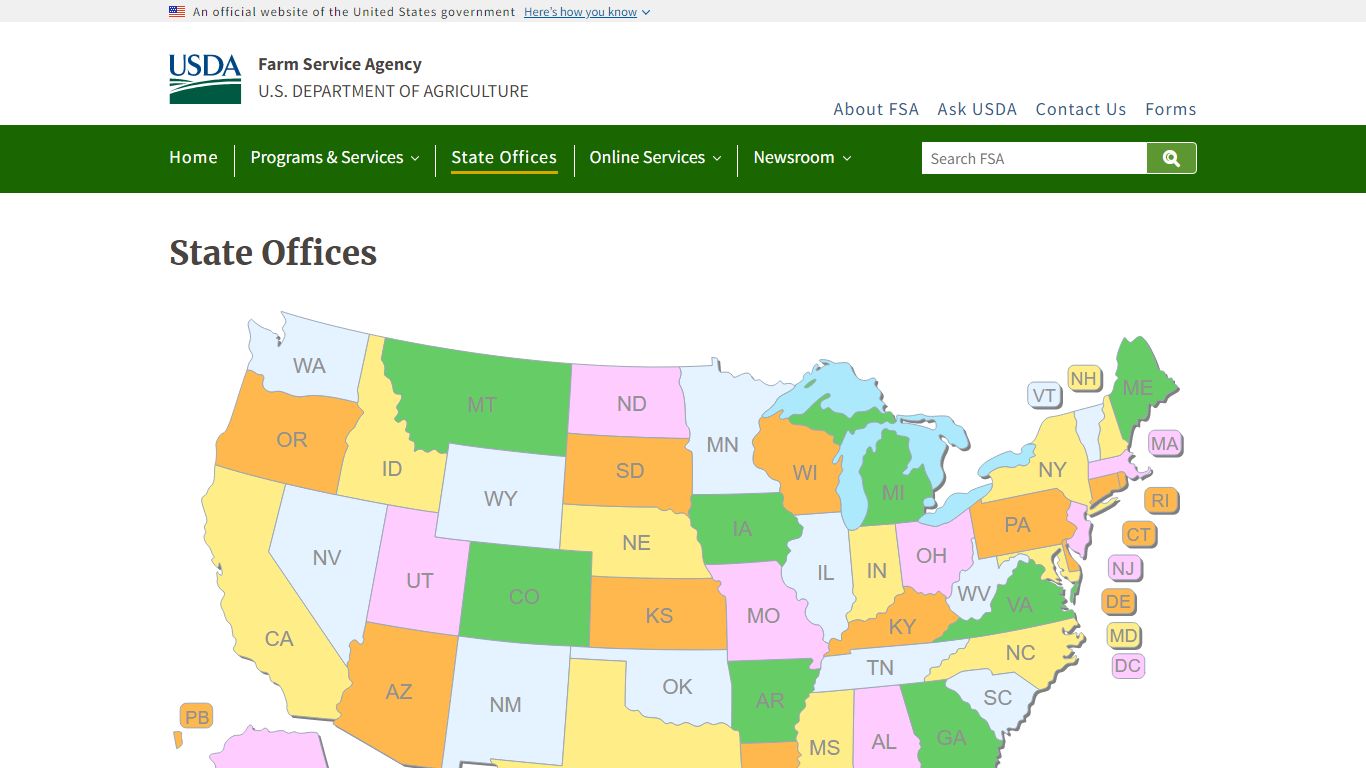Click Colorado (CO) on the map
The image size is (1366, 768).
point(524,597)
